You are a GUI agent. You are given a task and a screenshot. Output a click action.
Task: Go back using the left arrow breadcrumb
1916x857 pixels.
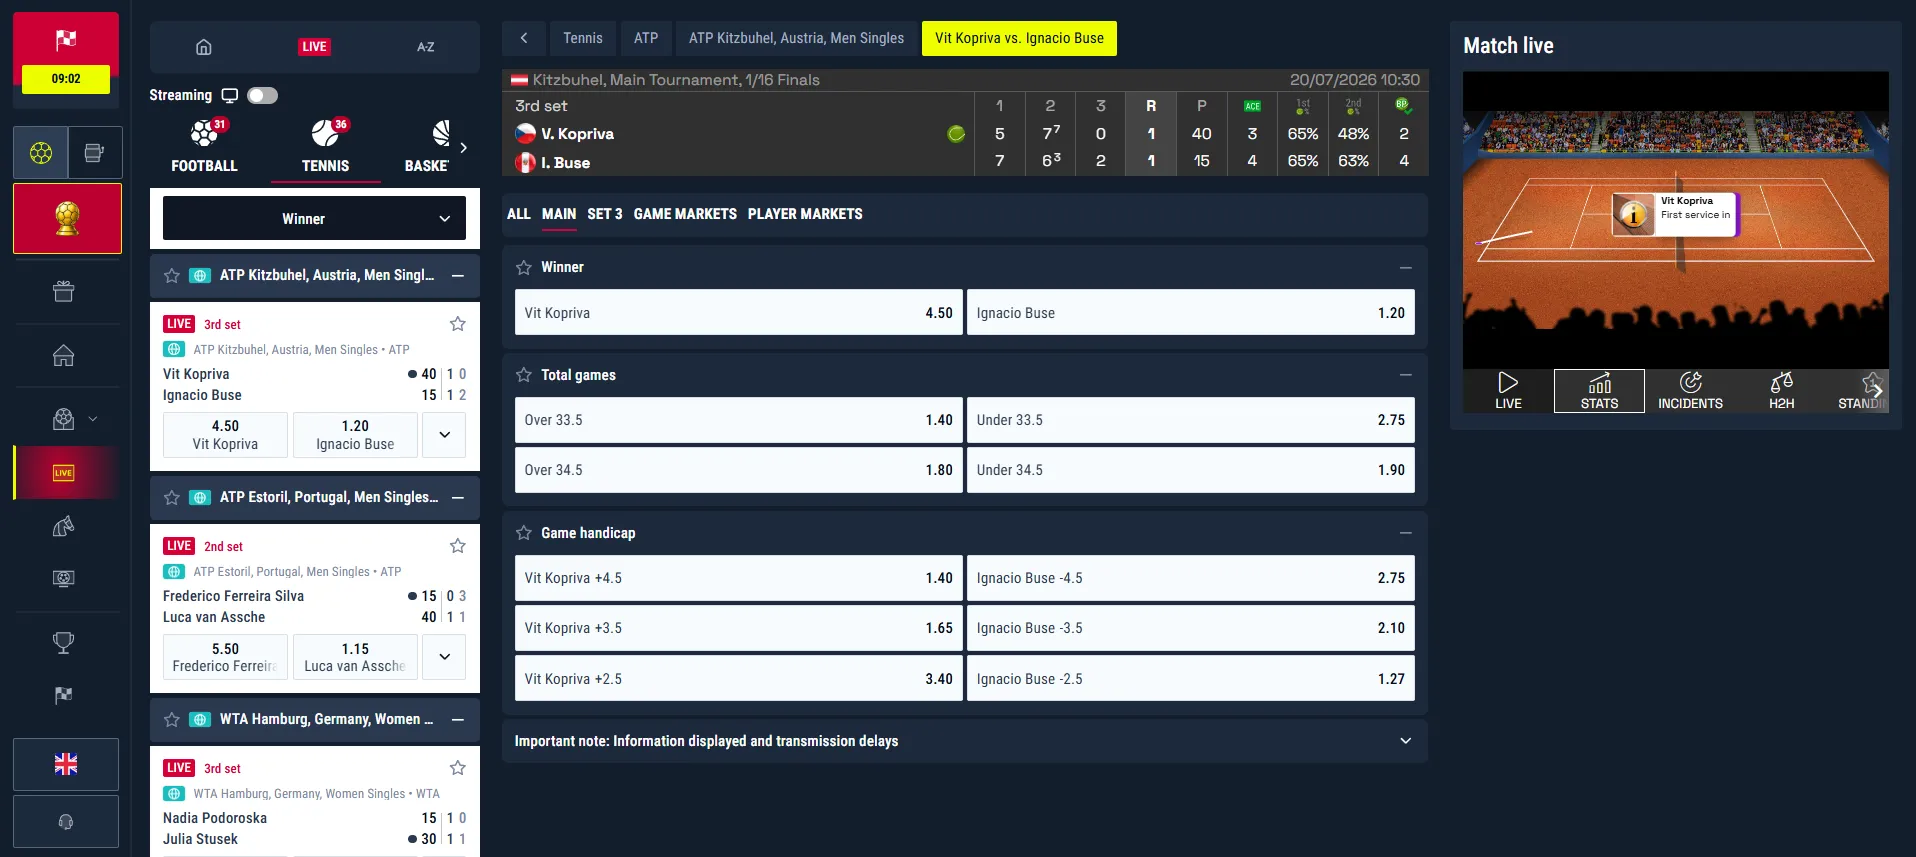click(524, 38)
